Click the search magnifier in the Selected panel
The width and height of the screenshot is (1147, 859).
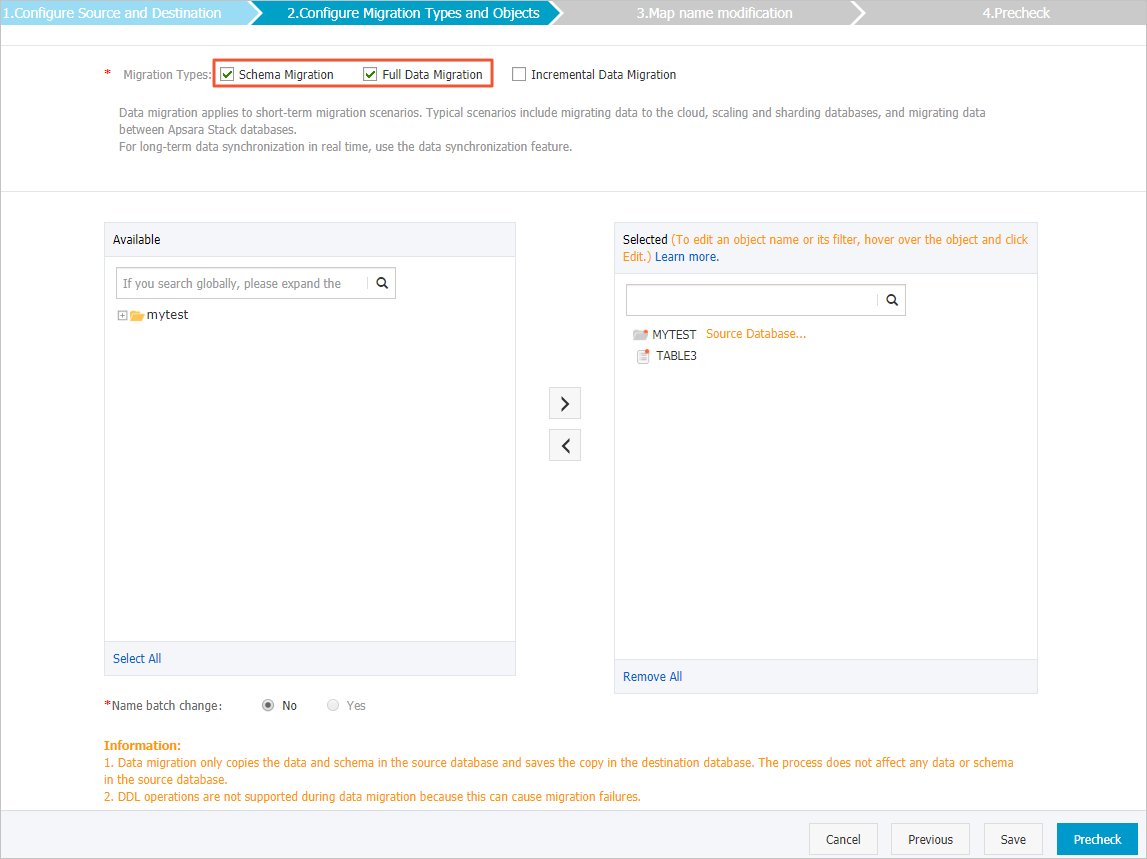890,299
